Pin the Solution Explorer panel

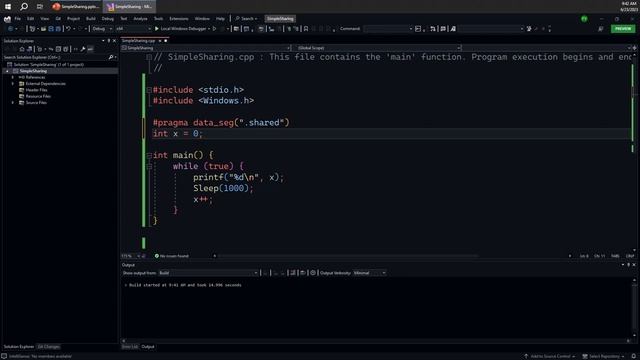[109, 41]
